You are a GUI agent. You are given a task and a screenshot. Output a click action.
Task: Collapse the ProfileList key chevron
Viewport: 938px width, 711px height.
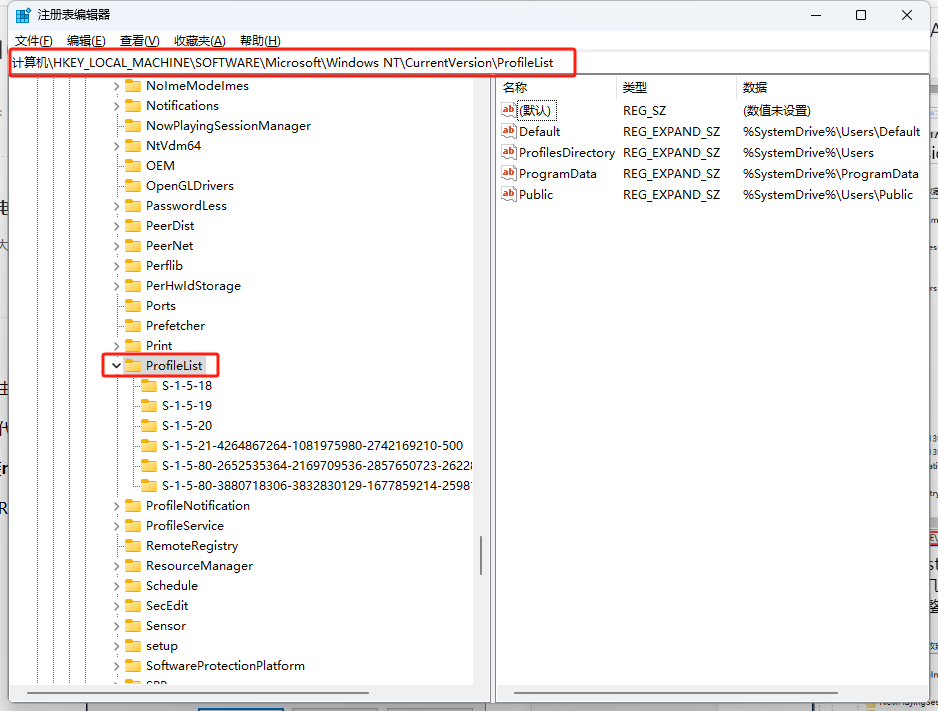(116, 365)
